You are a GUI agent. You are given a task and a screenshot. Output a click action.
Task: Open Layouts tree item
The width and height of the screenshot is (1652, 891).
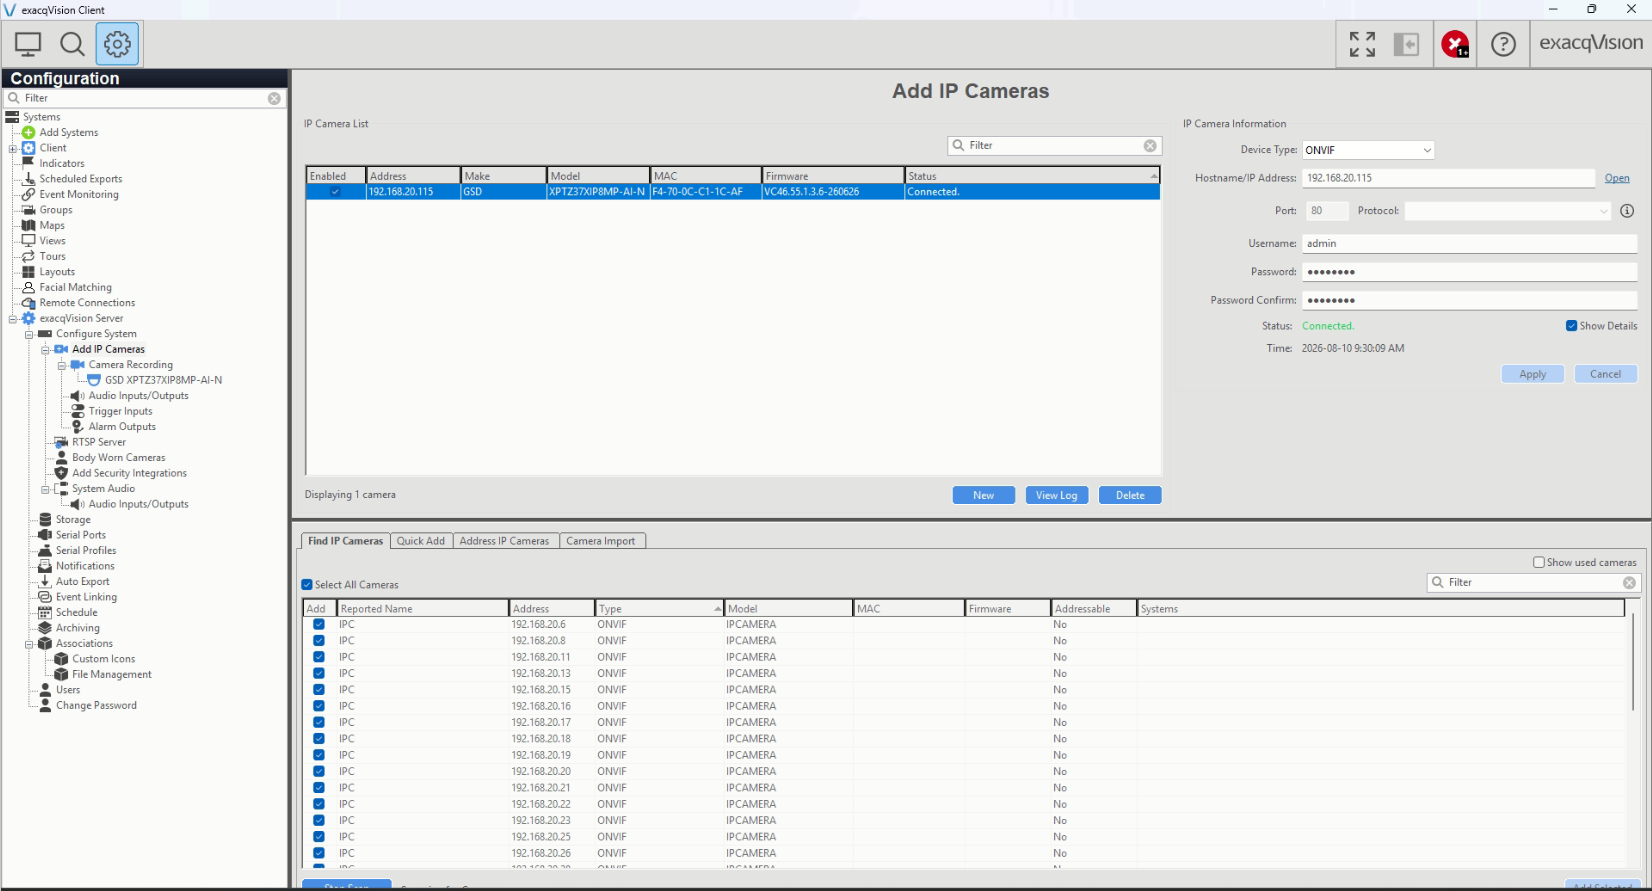[x=57, y=272]
